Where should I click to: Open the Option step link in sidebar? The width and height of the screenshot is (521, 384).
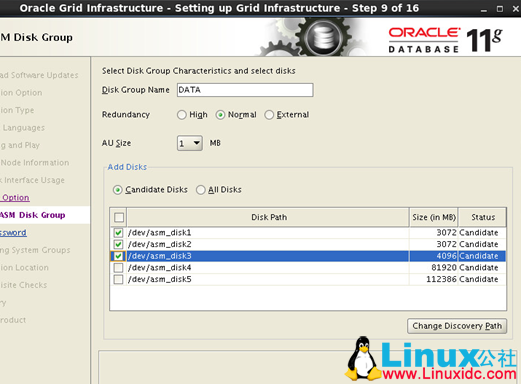pos(15,198)
